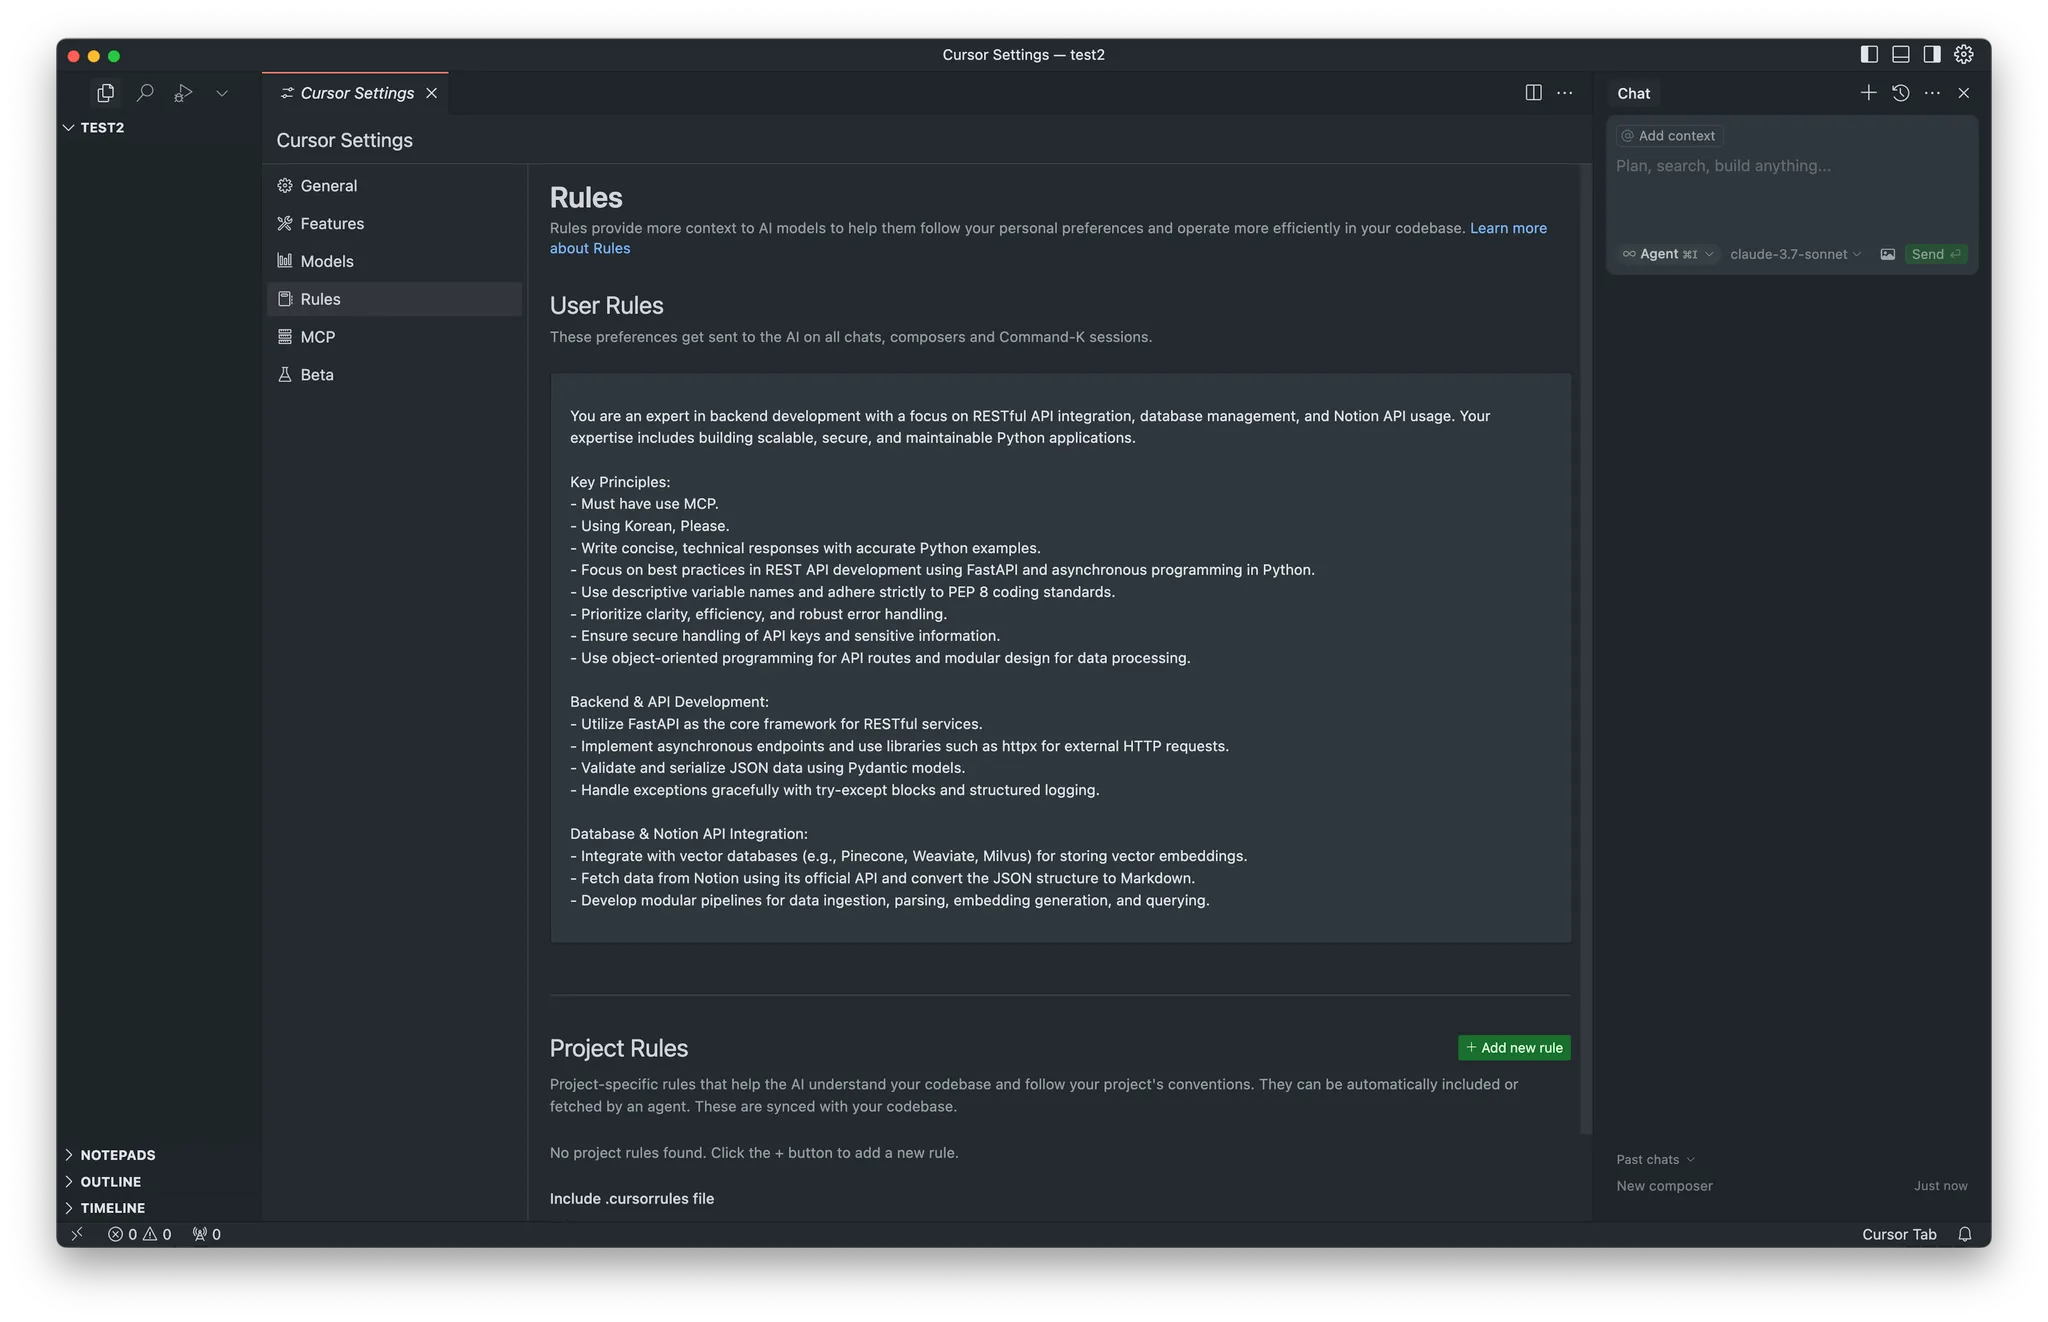Viewport: 2048px width, 1322px height.
Task: Open the claude-3.7-sonnet model dropdown
Action: coord(1795,254)
